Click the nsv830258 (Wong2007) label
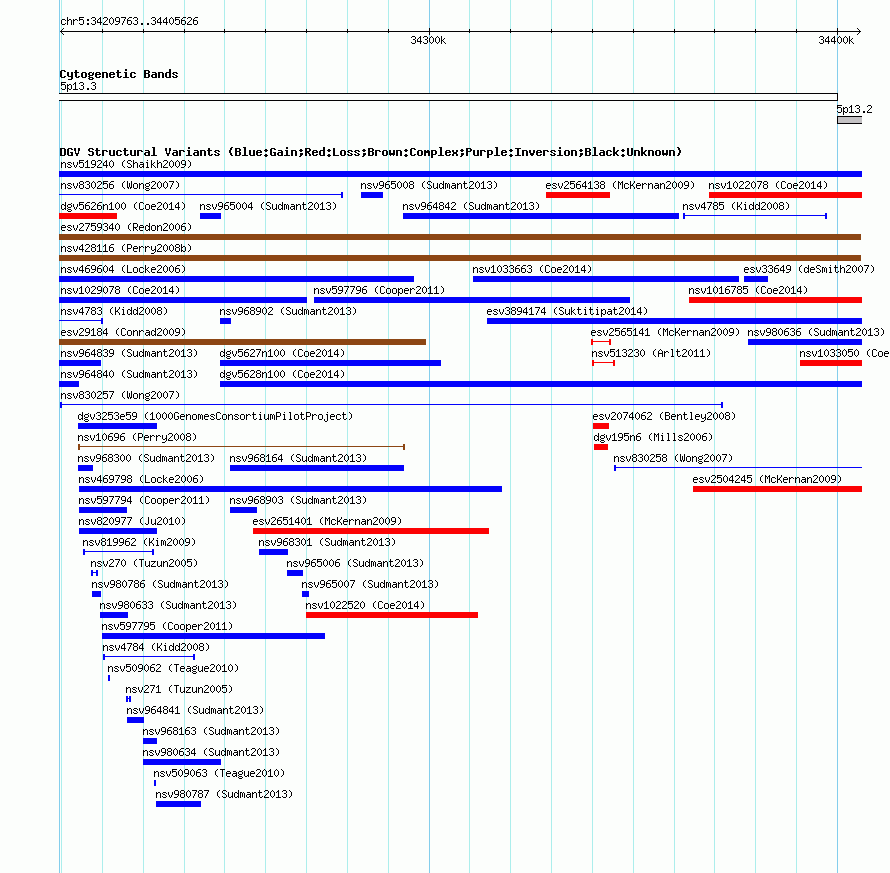890x873 pixels. pos(673,458)
